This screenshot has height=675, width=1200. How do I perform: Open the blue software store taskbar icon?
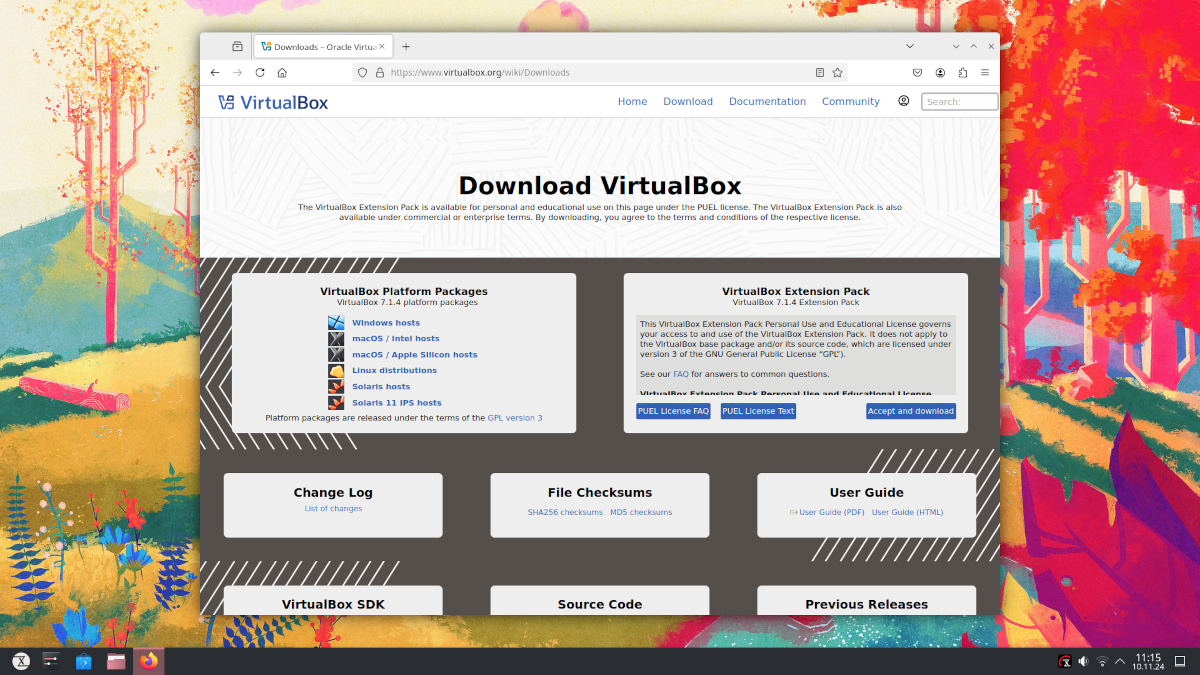click(x=84, y=661)
